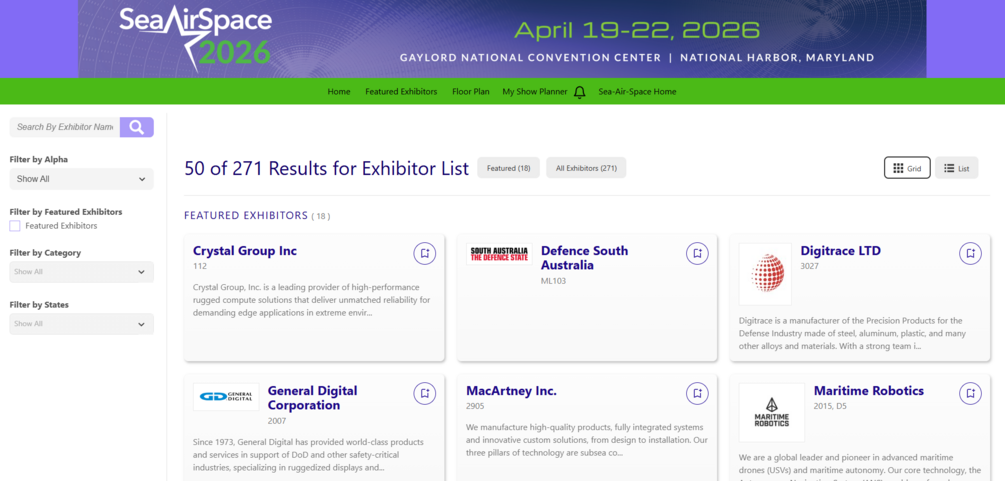Click the April 19-22, 2026 banner text
This screenshot has width=1005, height=481.
point(637,30)
